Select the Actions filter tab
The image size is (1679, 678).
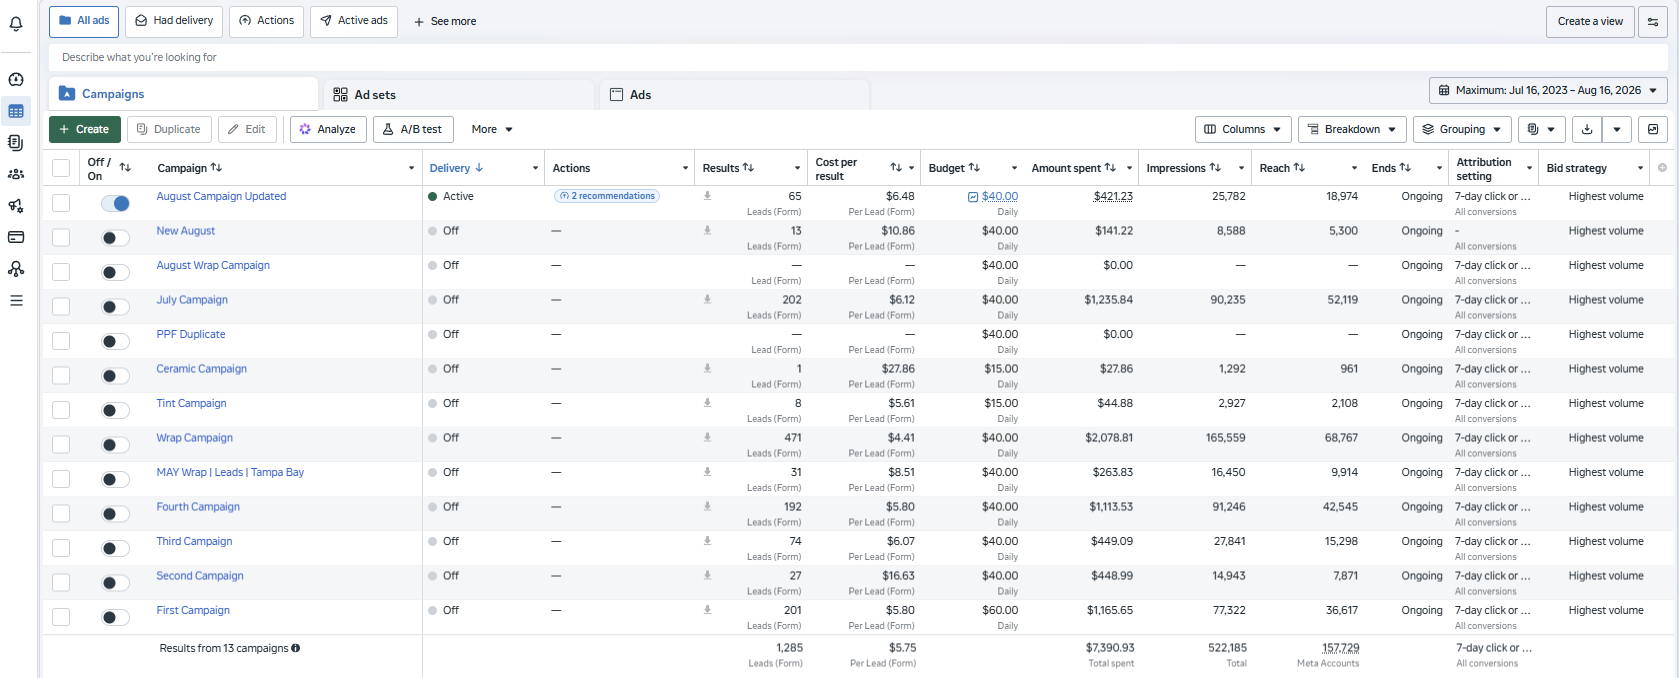coord(266,21)
